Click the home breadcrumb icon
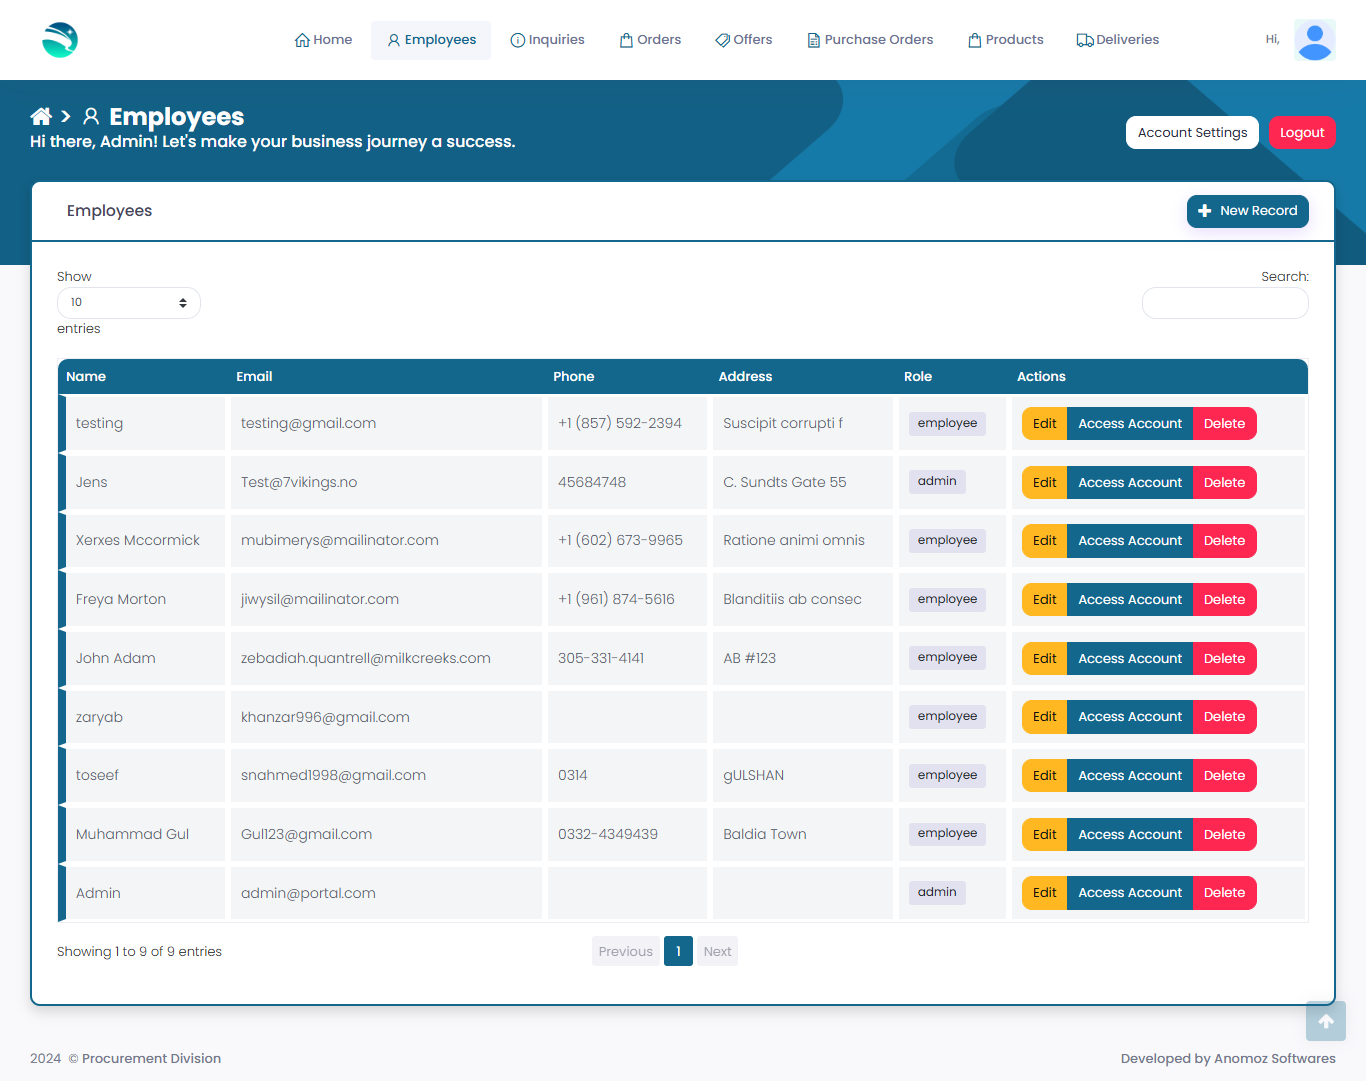Viewport: 1366px width, 1081px height. pyautogui.click(x=41, y=116)
